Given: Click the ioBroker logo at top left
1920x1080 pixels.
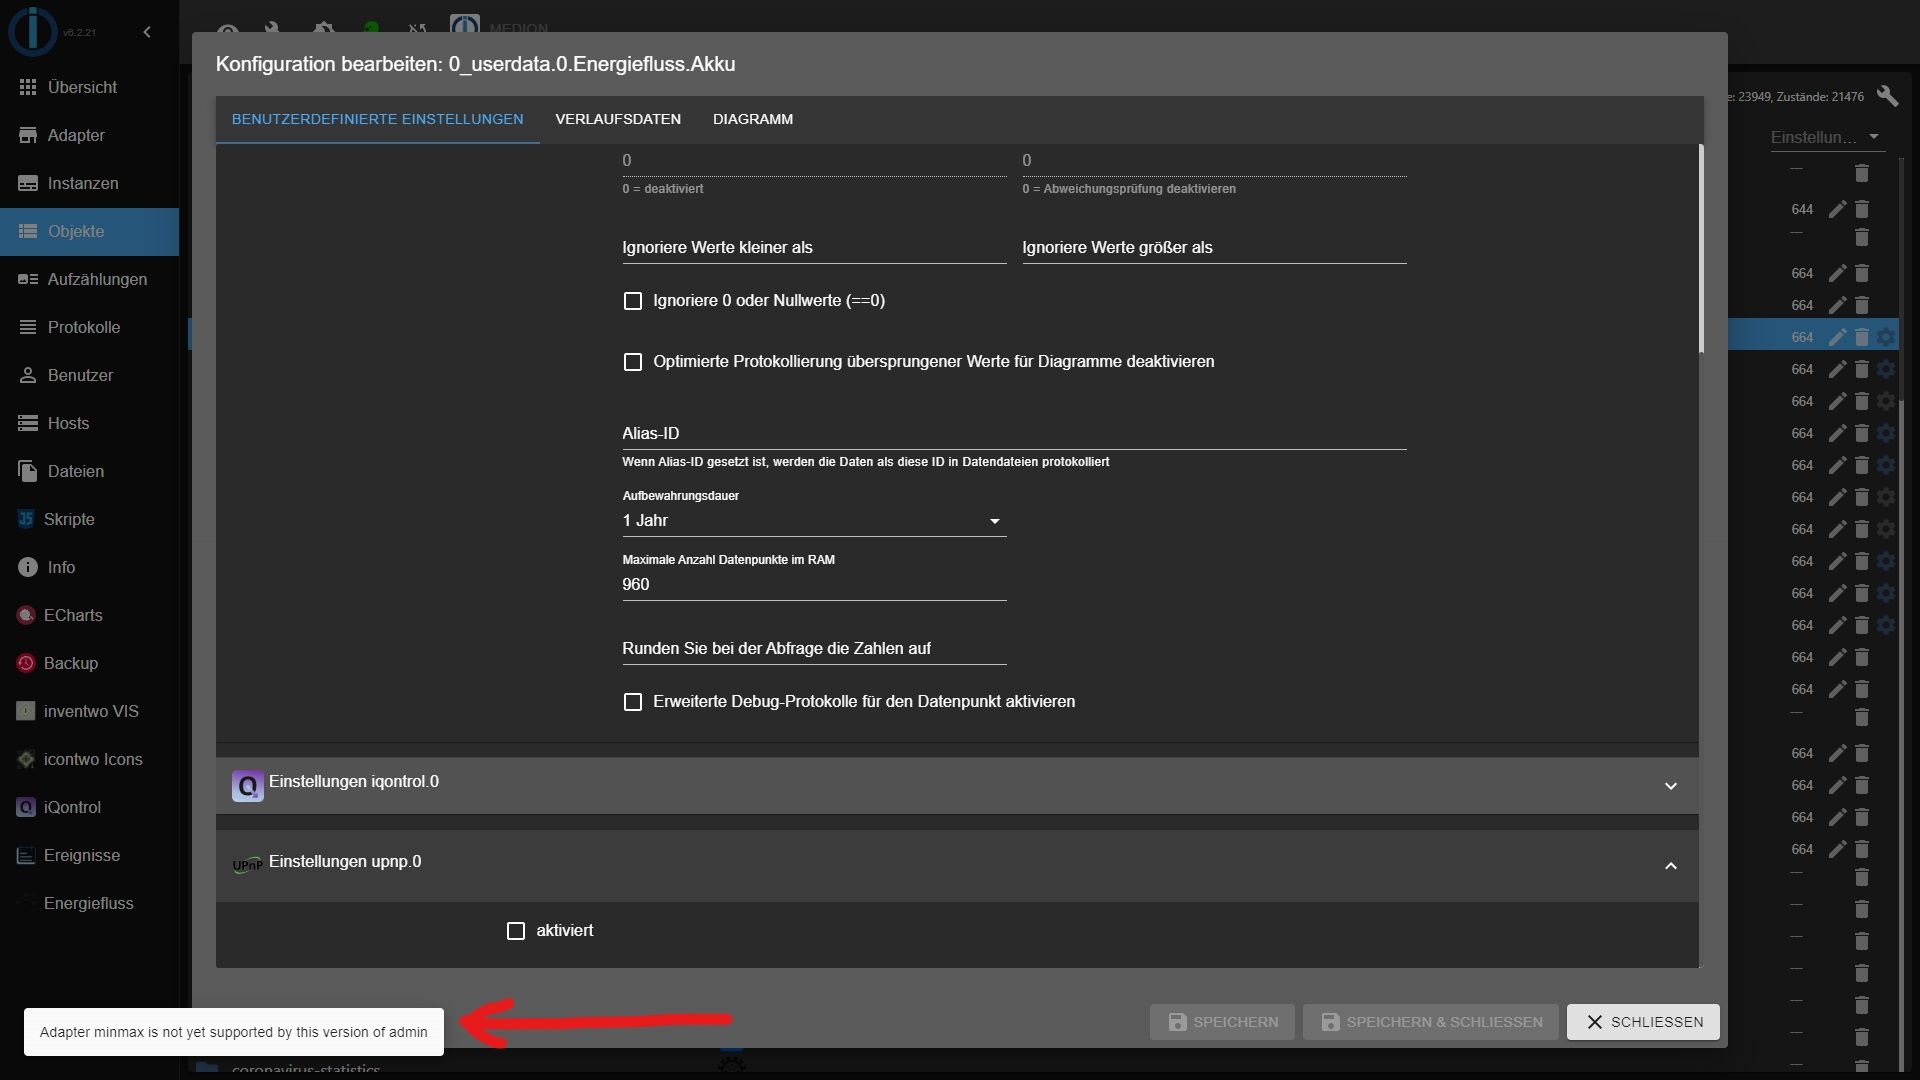Looking at the screenshot, I should [32, 30].
